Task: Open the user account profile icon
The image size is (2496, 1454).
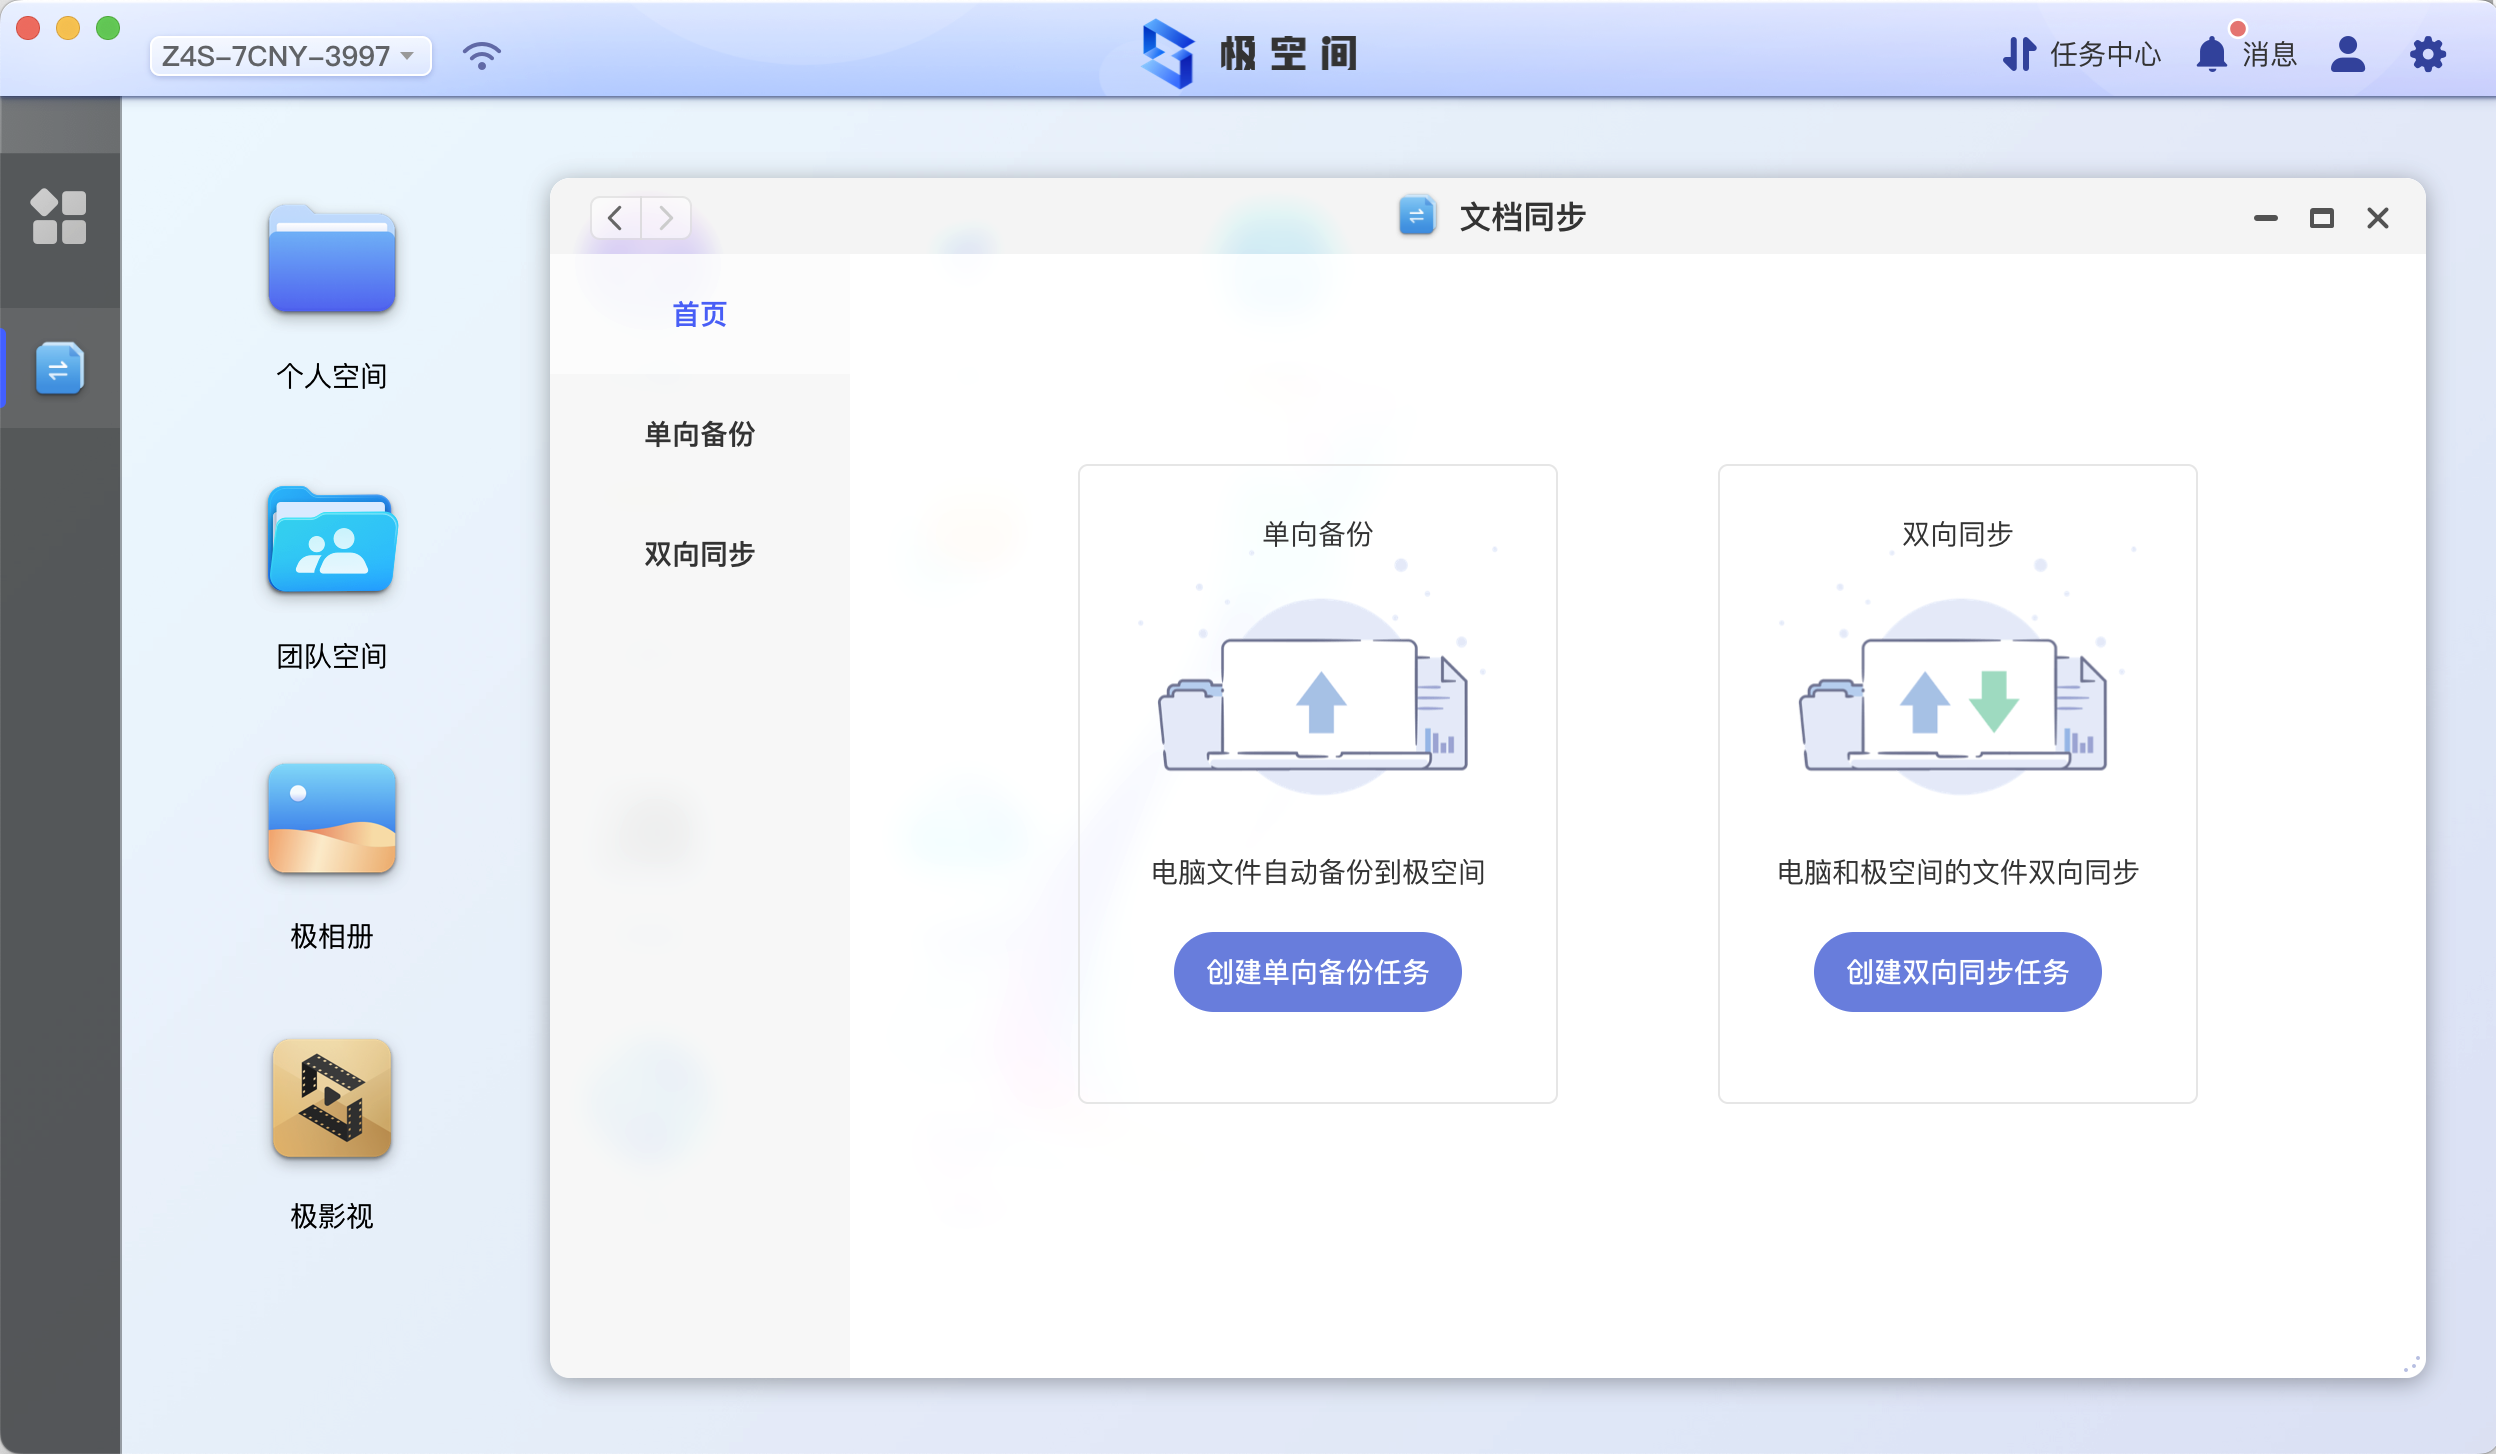Action: (x=2347, y=54)
